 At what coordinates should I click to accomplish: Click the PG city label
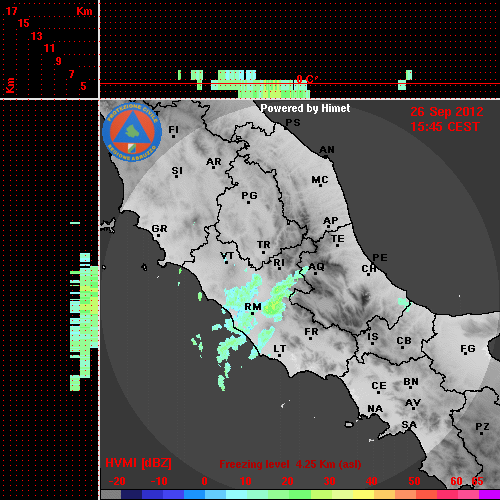point(249,195)
